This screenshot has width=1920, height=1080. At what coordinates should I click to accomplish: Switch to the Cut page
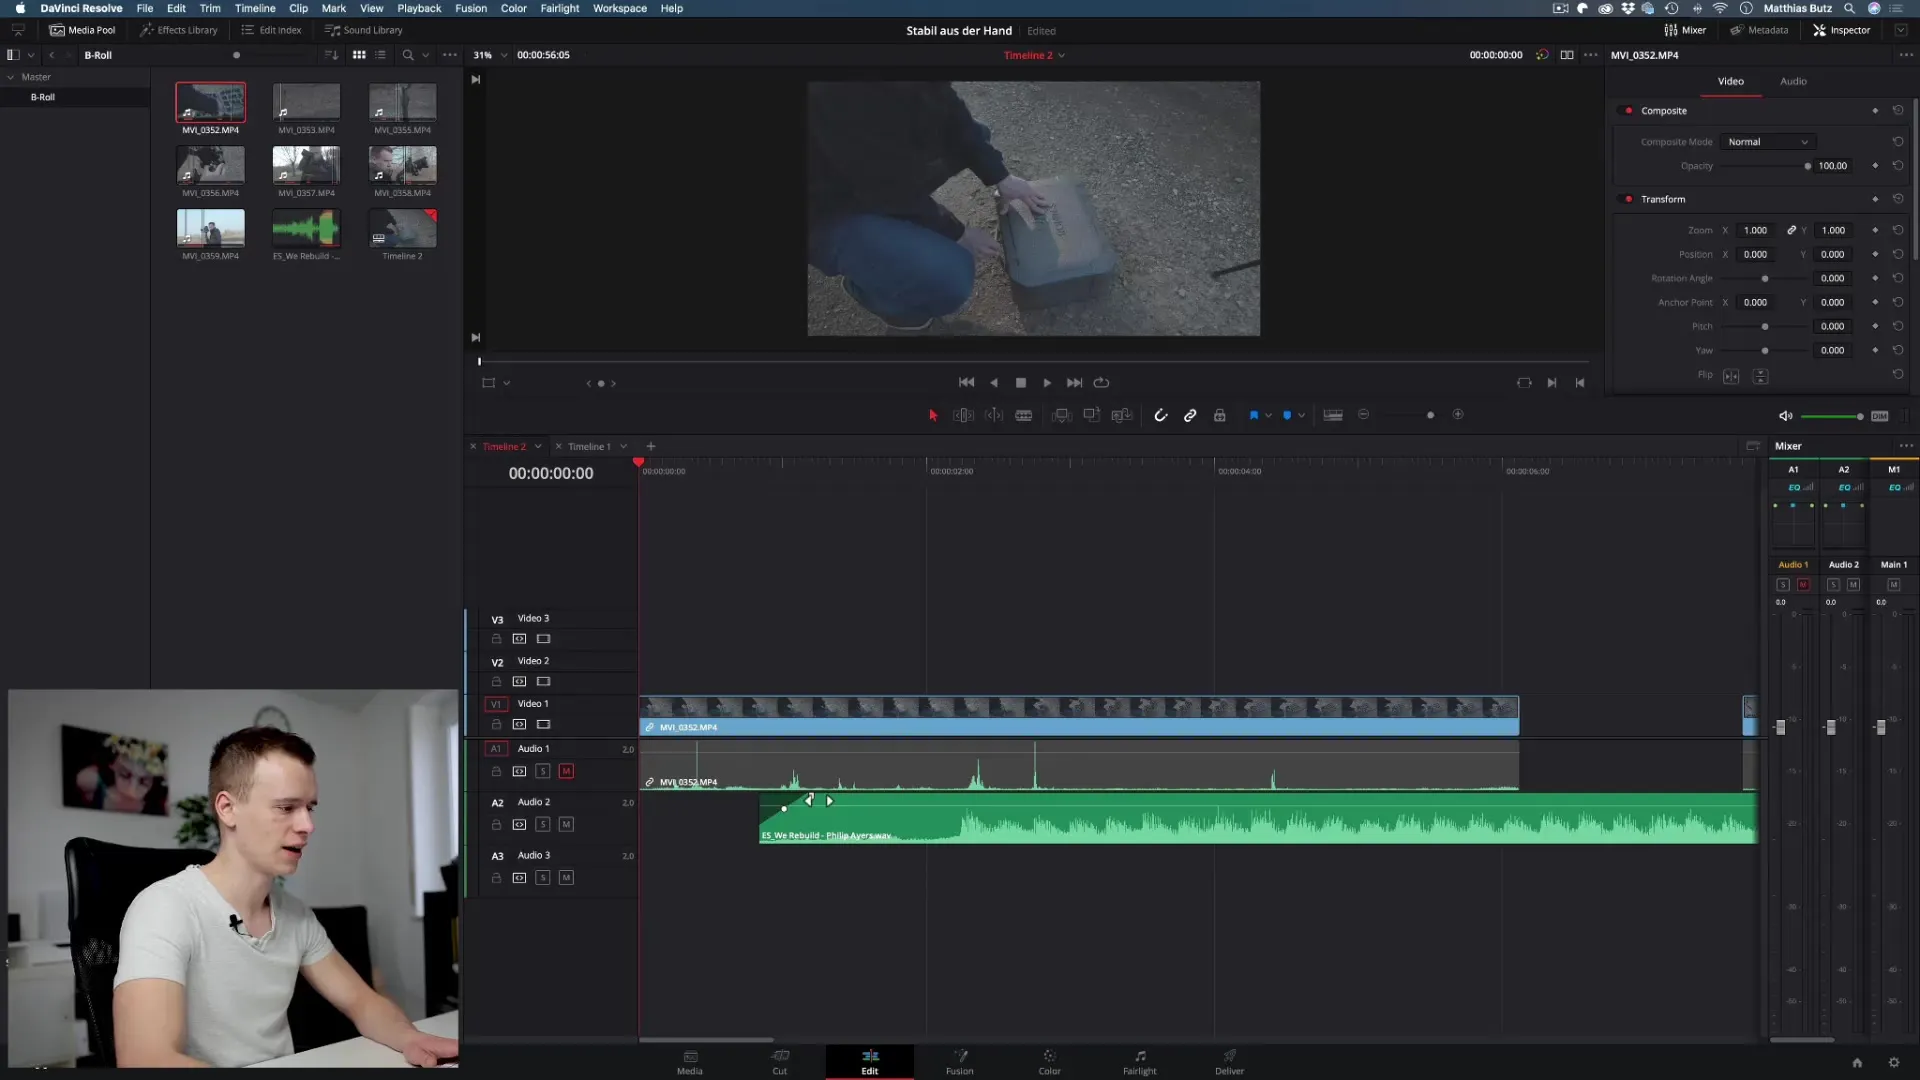click(780, 1062)
